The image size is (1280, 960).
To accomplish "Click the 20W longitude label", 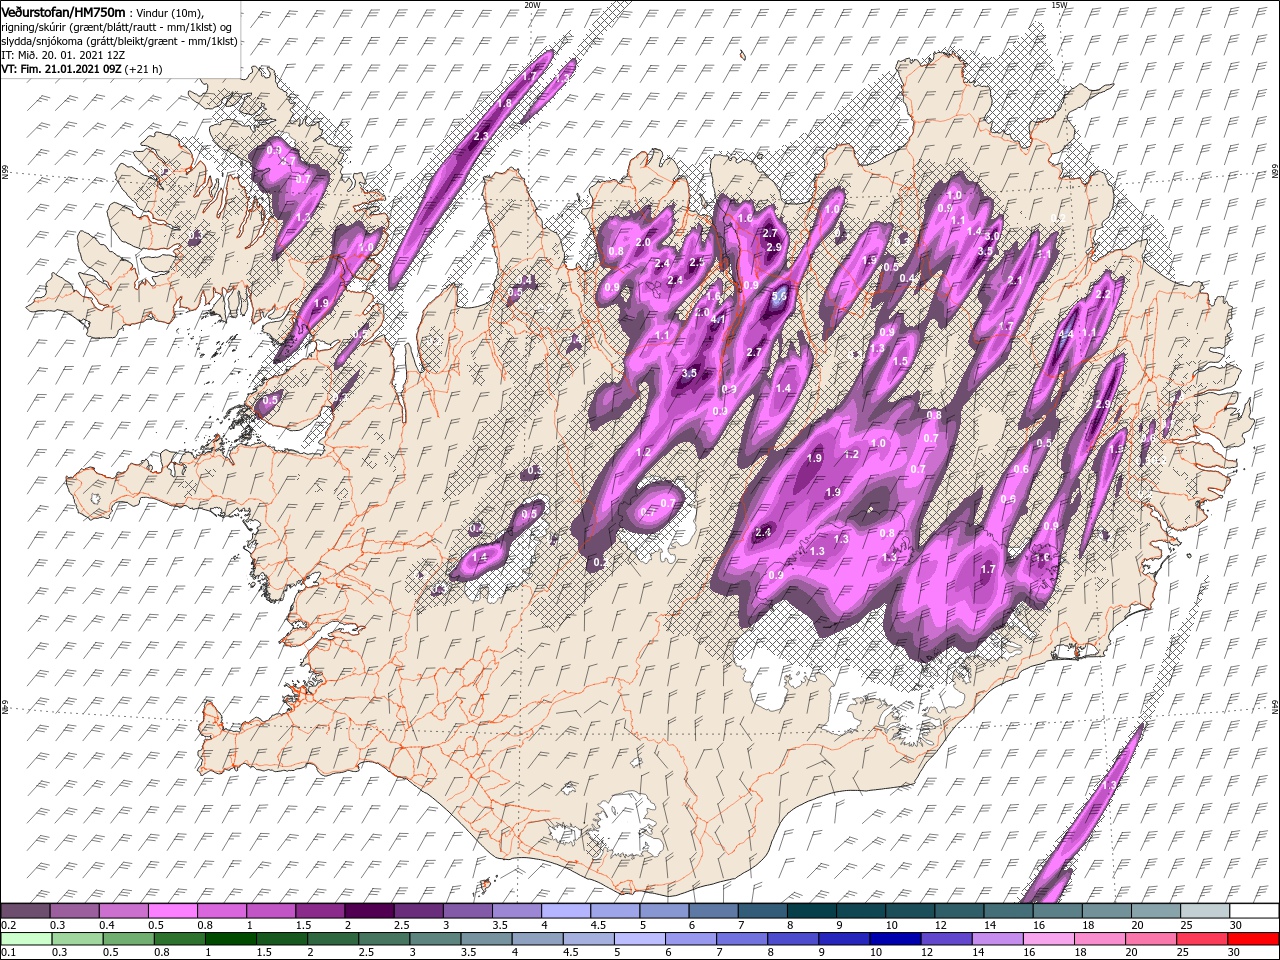I will [532, 4].
